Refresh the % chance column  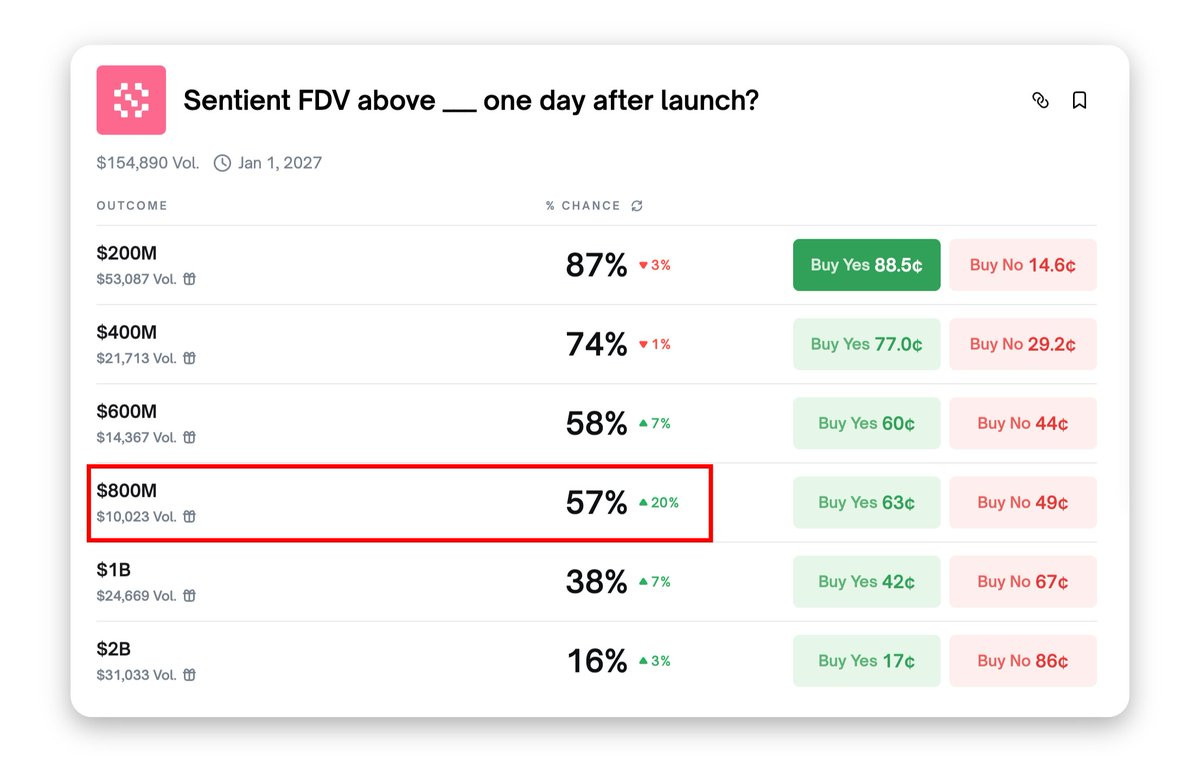point(637,206)
